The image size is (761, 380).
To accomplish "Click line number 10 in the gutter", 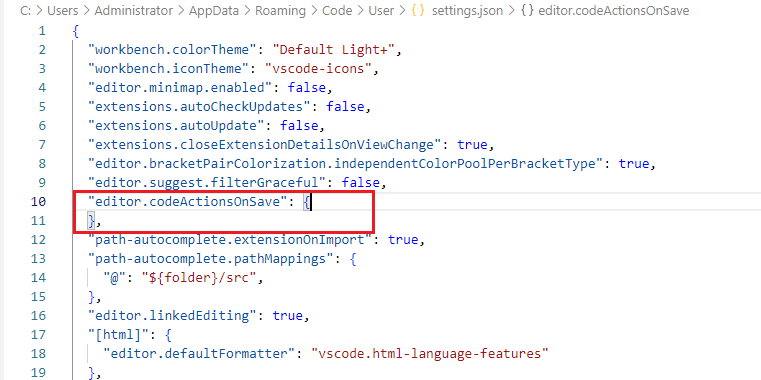I will pos(38,201).
